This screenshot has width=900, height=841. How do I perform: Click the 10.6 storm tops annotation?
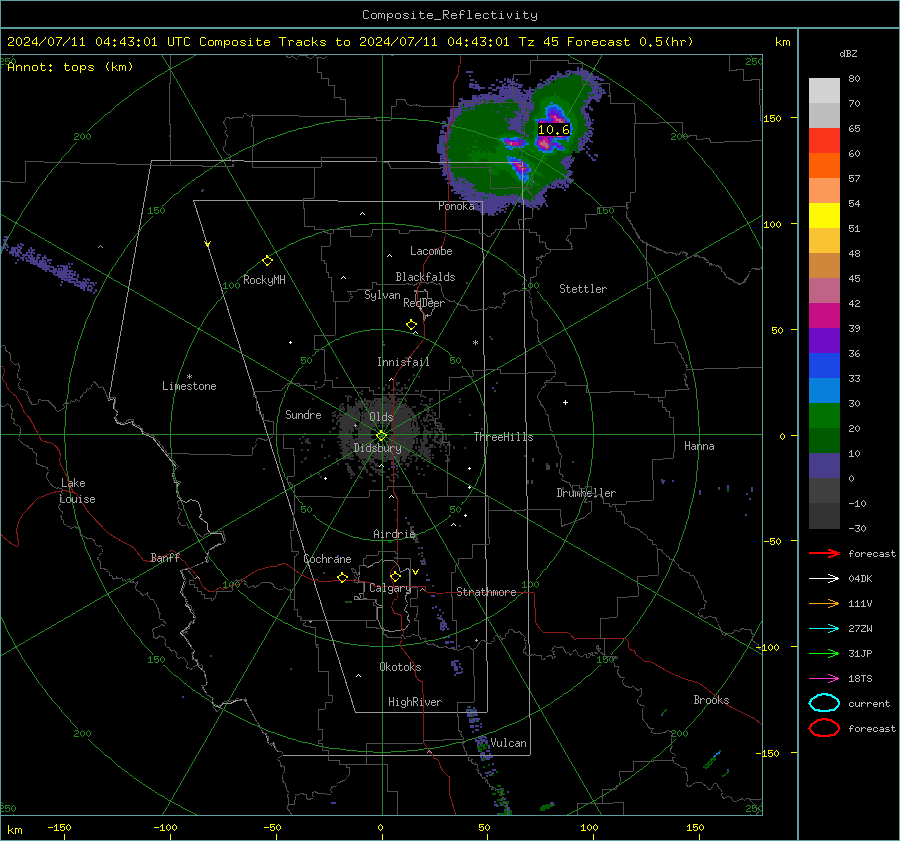[553, 130]
